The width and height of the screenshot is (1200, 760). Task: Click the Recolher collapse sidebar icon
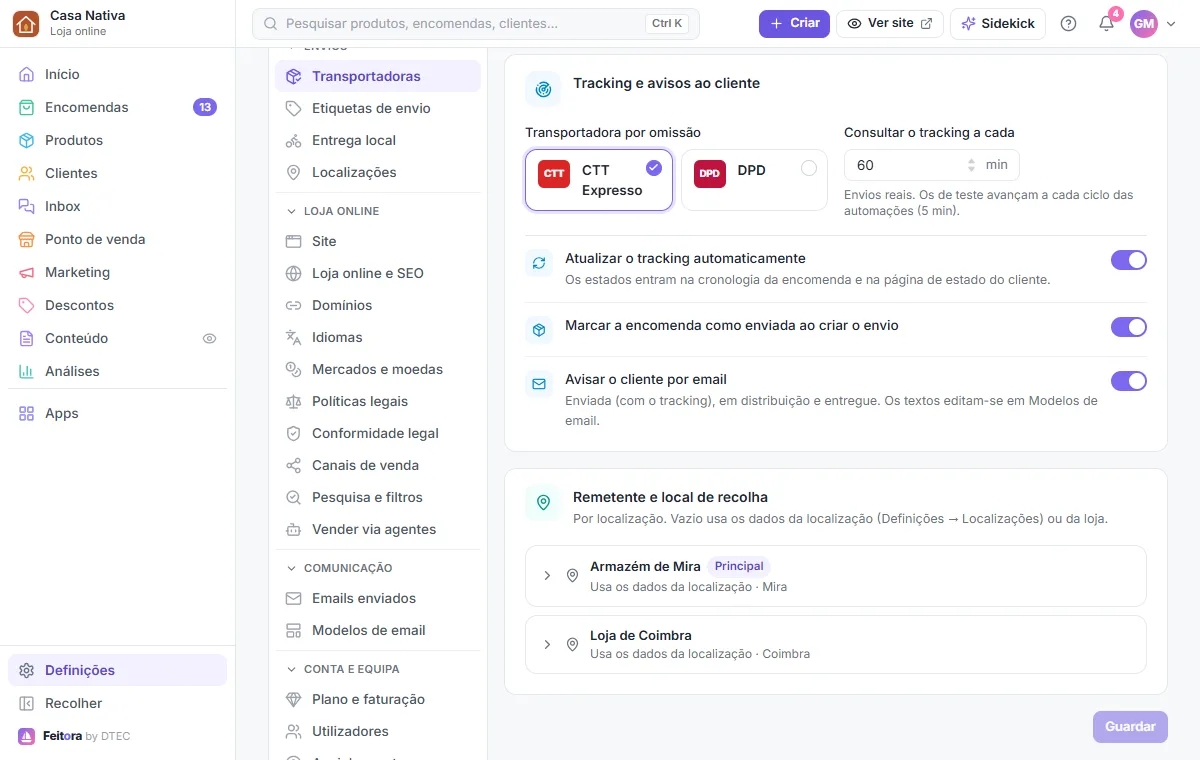coord(27,703)
